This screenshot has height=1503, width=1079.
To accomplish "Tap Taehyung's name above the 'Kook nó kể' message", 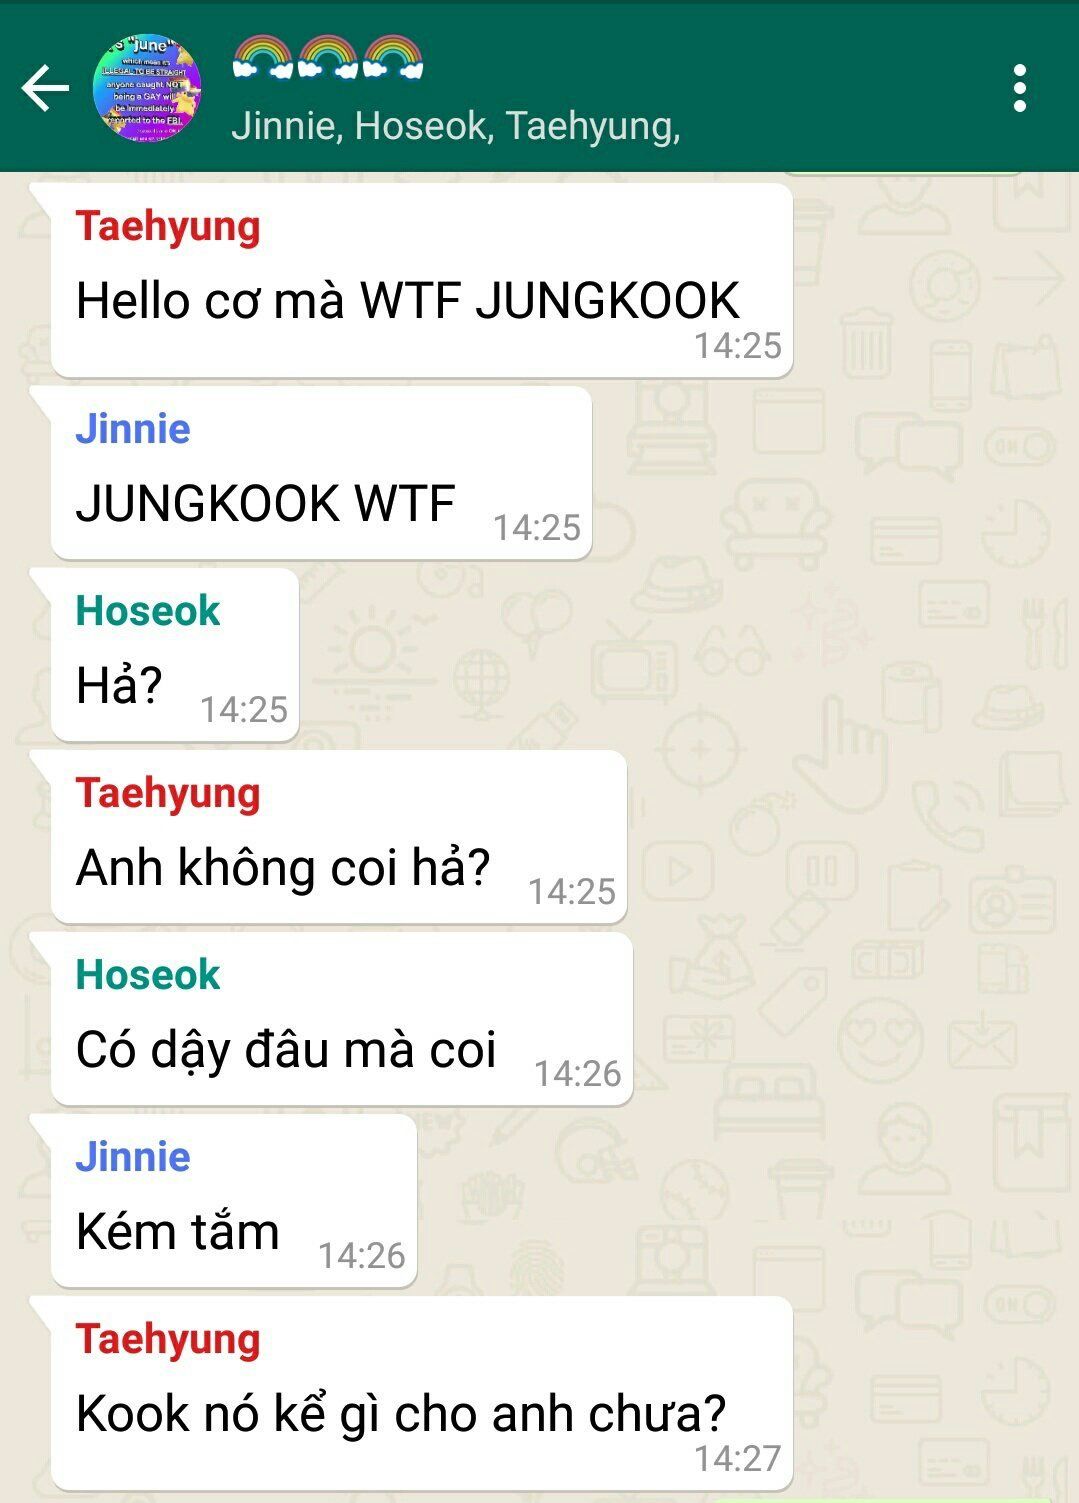I will (168, 1339).
